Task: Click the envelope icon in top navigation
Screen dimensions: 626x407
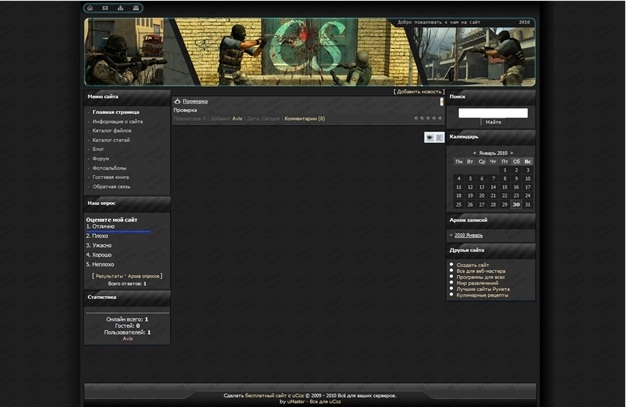Action: tap(105, 8)
